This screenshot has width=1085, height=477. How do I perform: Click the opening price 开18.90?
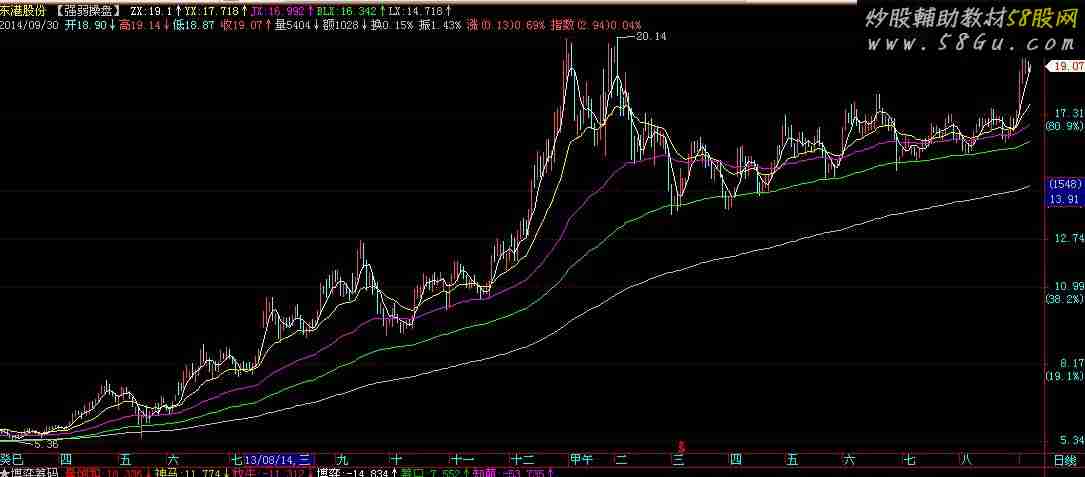tap(86, 25)
